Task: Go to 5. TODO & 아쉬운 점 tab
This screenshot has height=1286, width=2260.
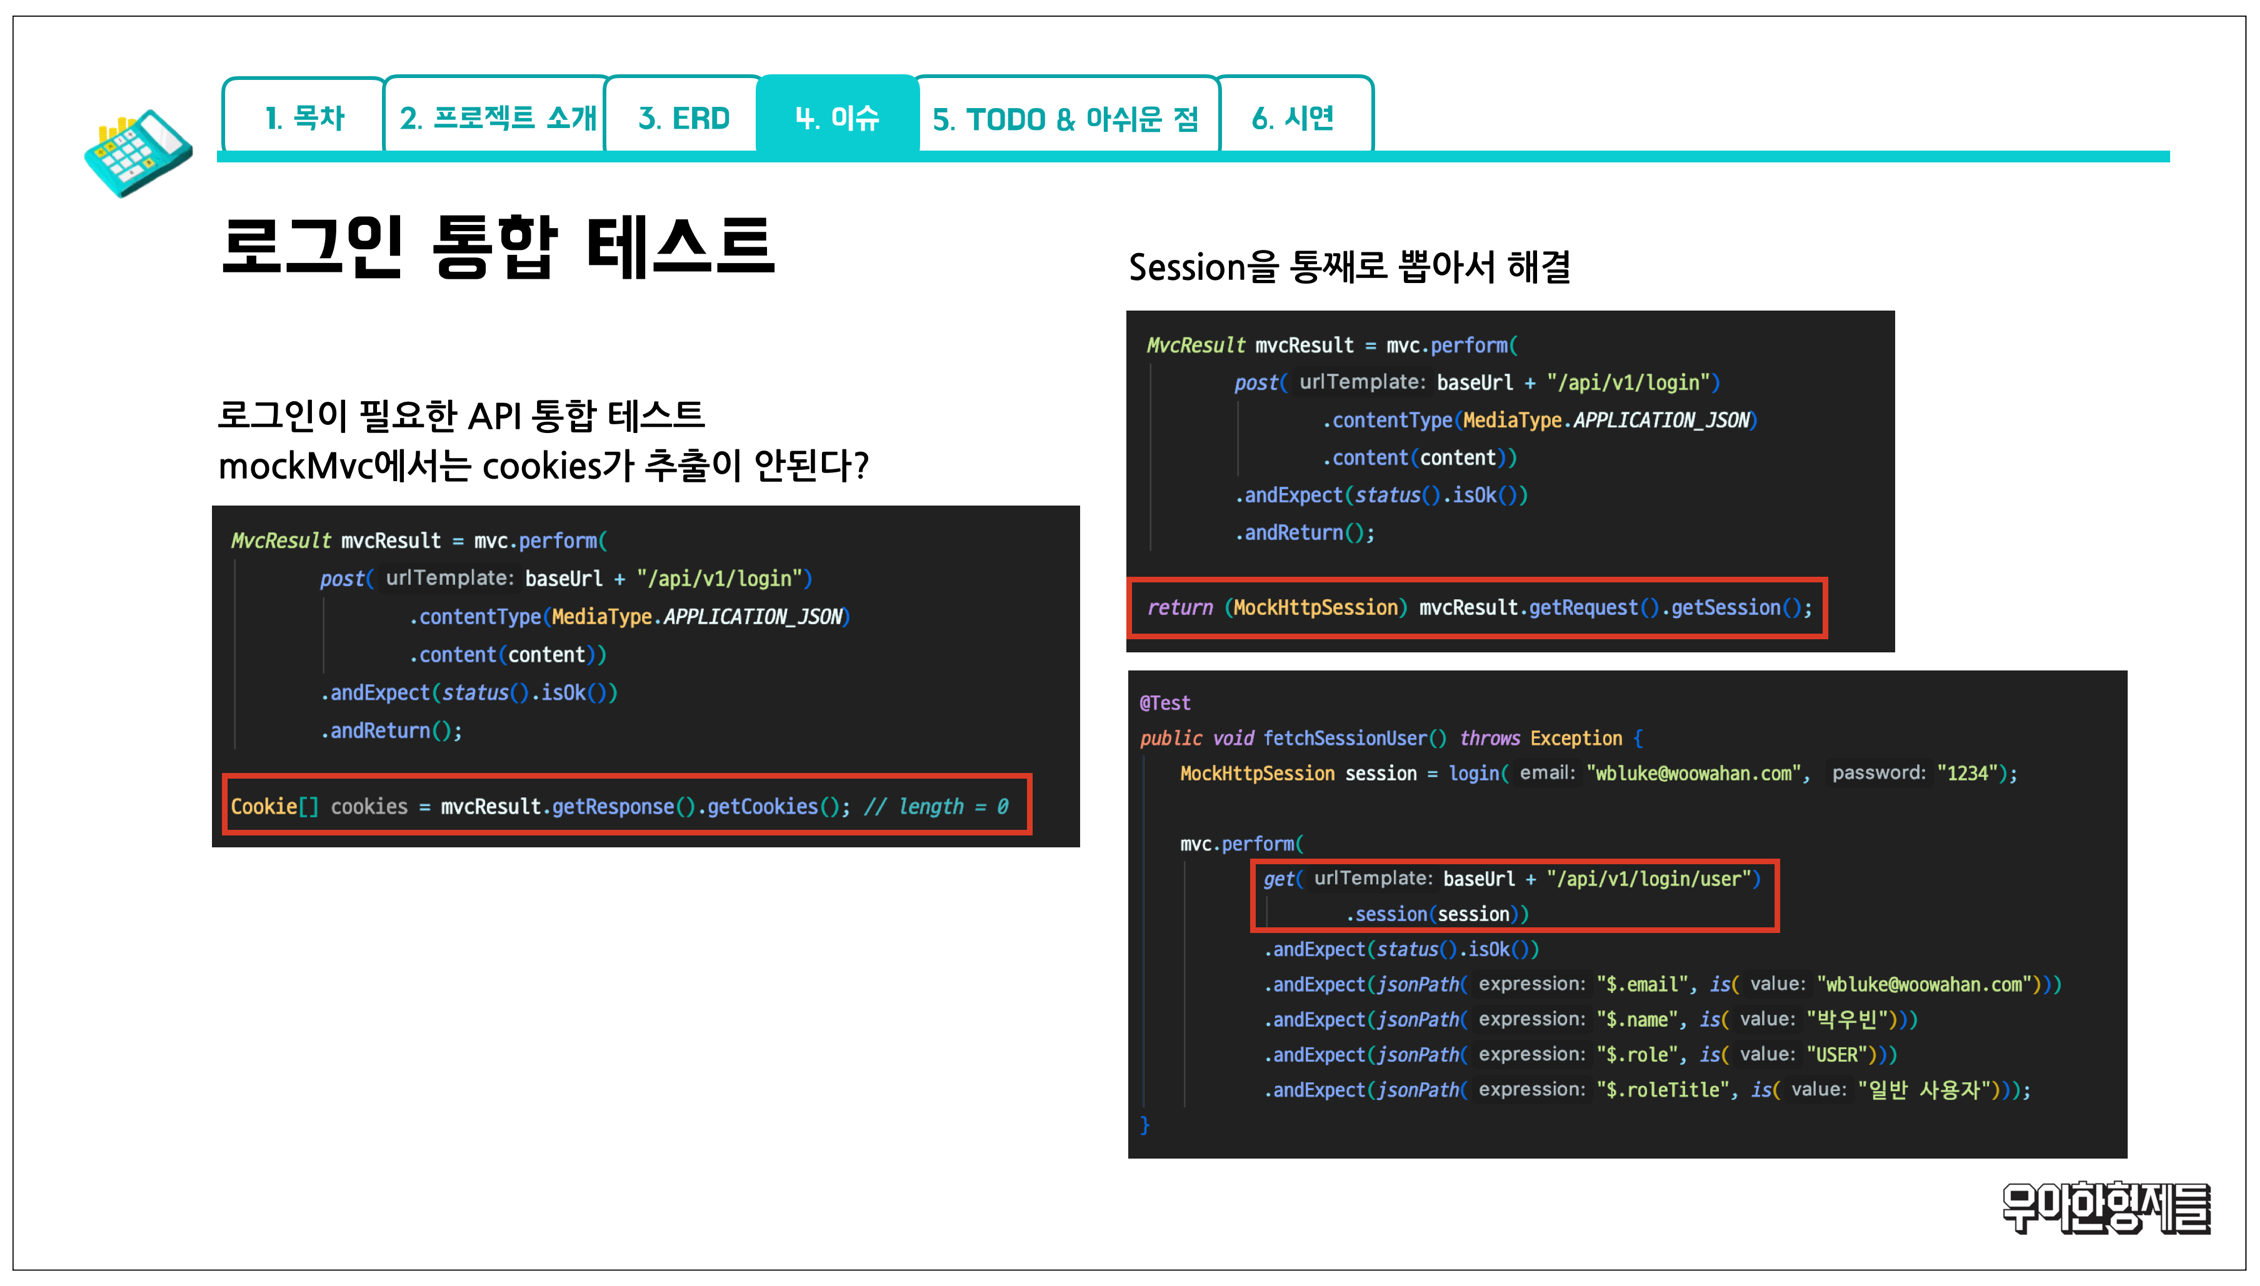Action: point(1065,119)
